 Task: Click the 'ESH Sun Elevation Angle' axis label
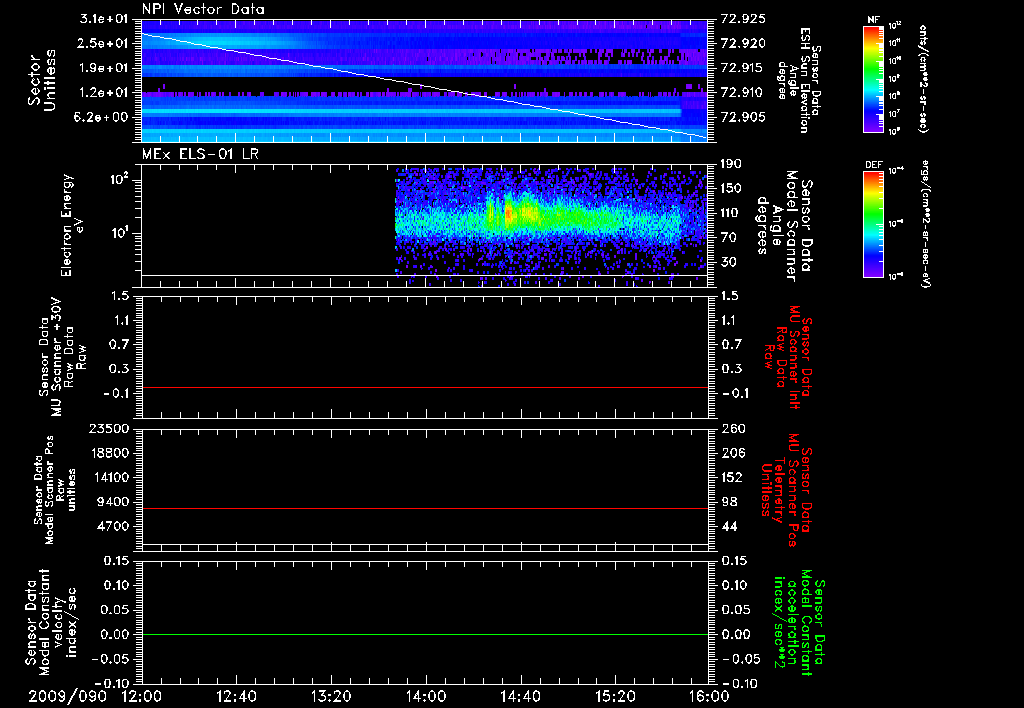(799, 80)
